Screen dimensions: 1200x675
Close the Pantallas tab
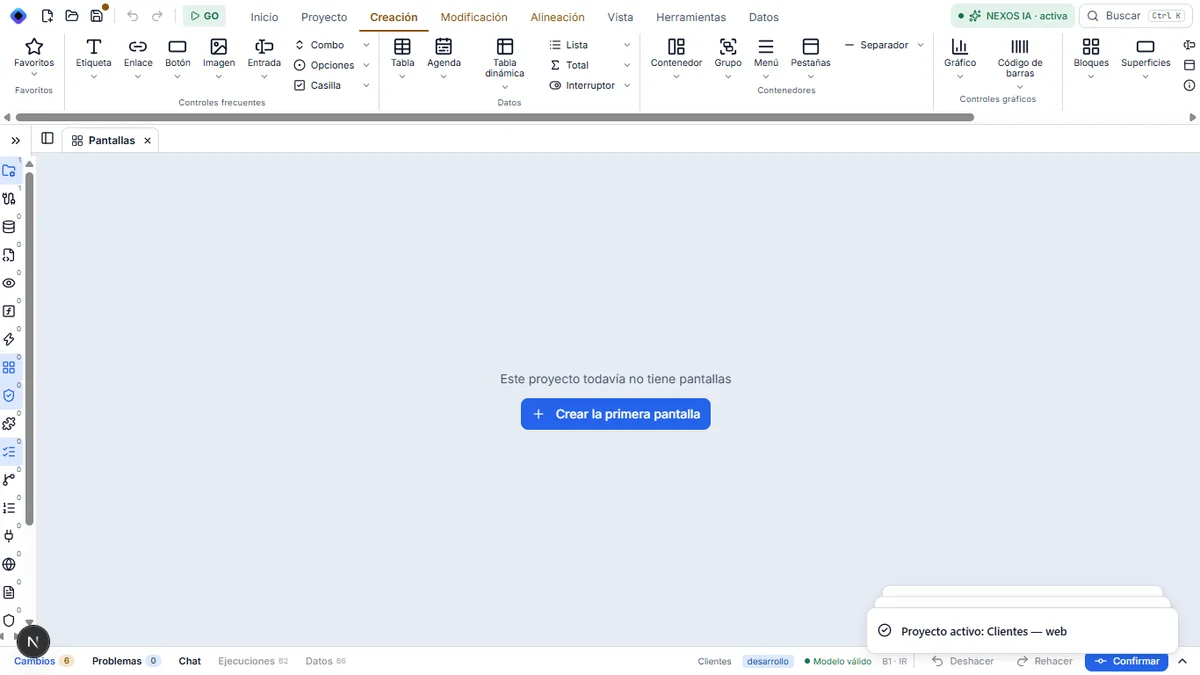(x=147, y=141)
